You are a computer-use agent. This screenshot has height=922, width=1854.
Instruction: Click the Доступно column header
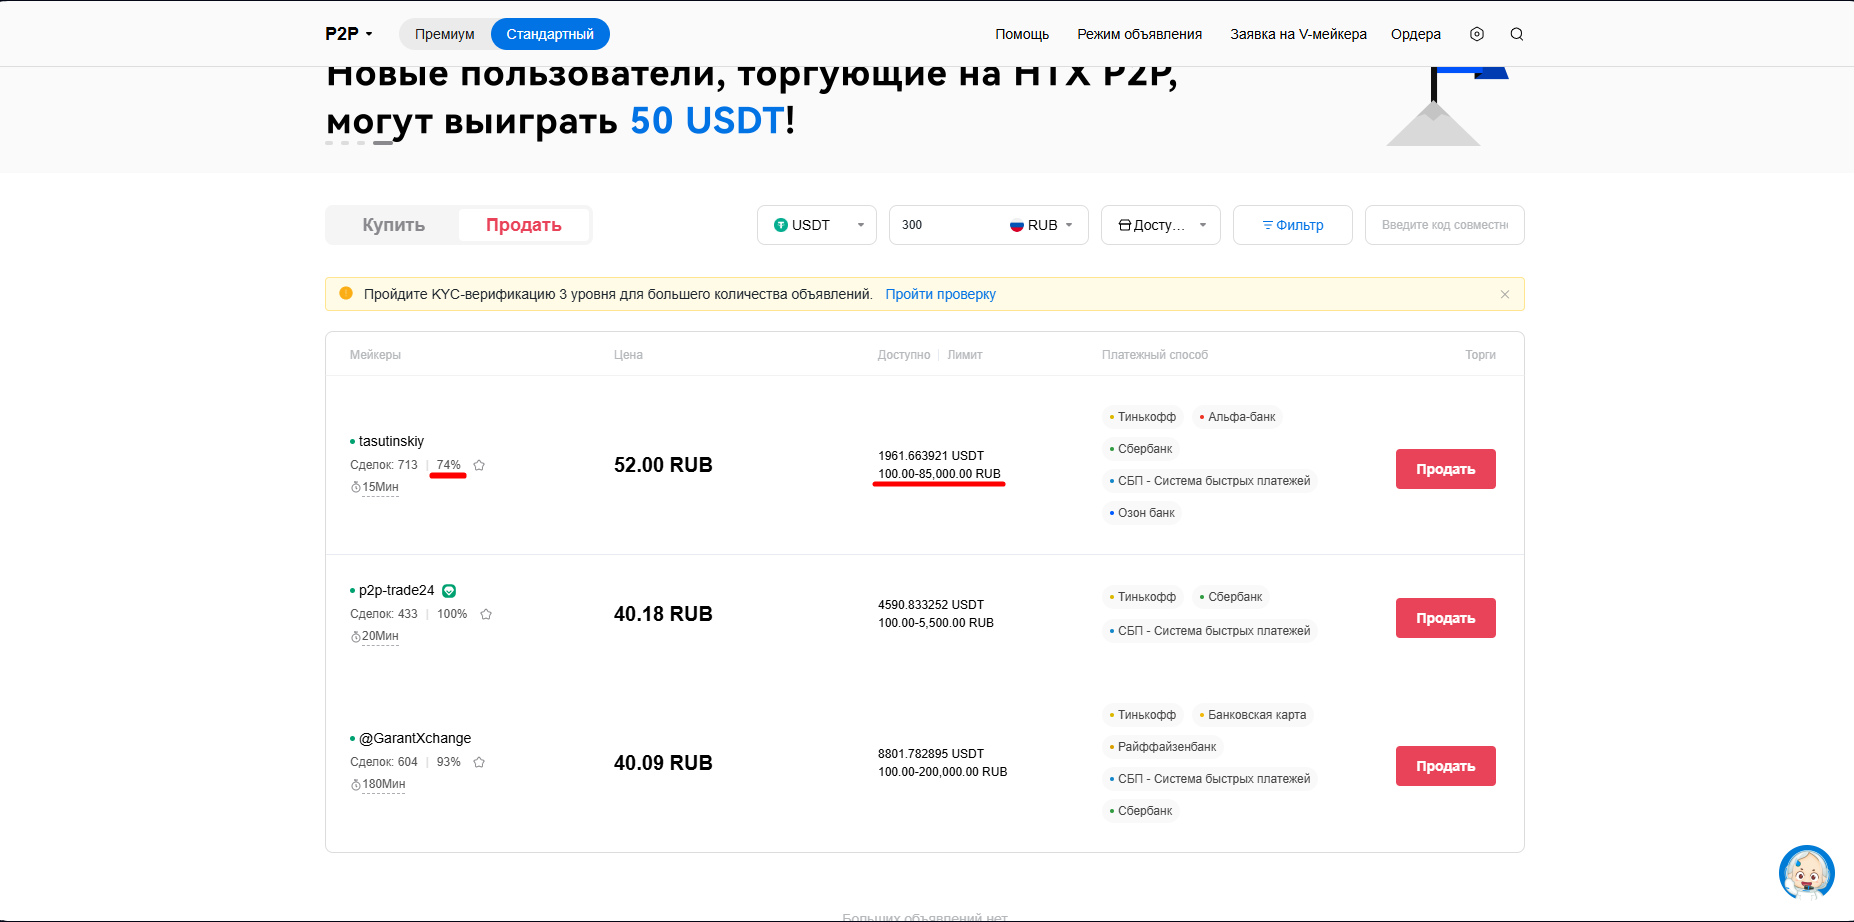pyautogui.click(x=904, y=355)
